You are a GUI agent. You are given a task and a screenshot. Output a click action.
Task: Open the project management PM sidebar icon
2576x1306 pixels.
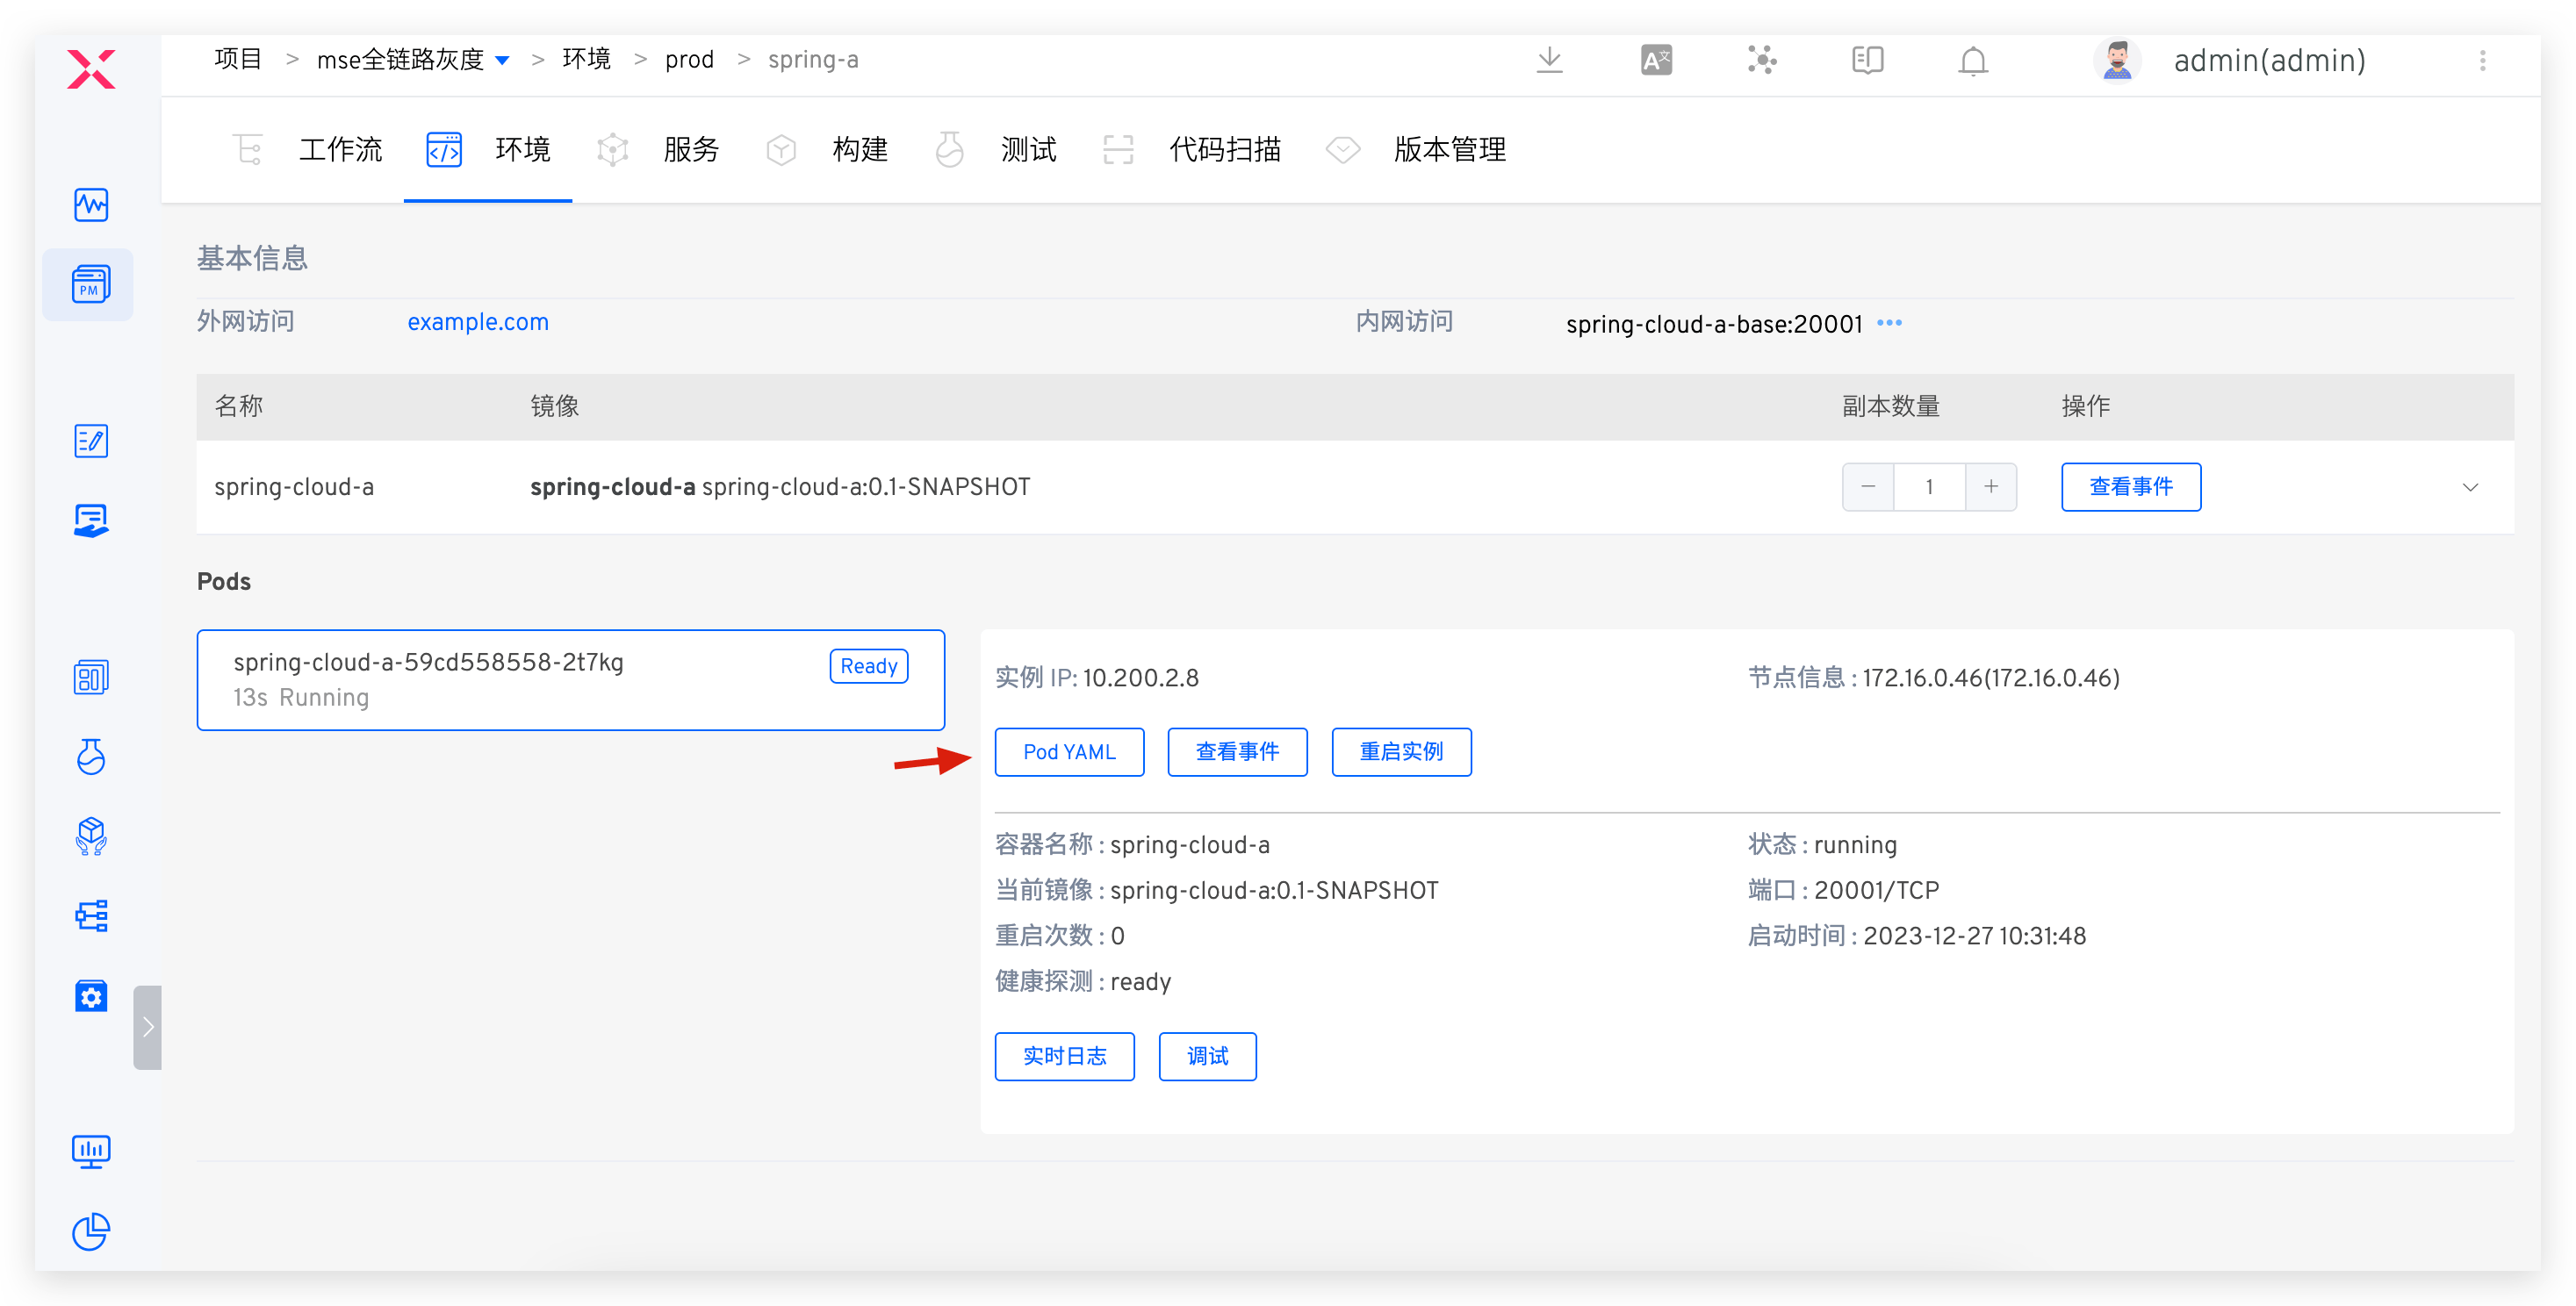pos(90,285)
